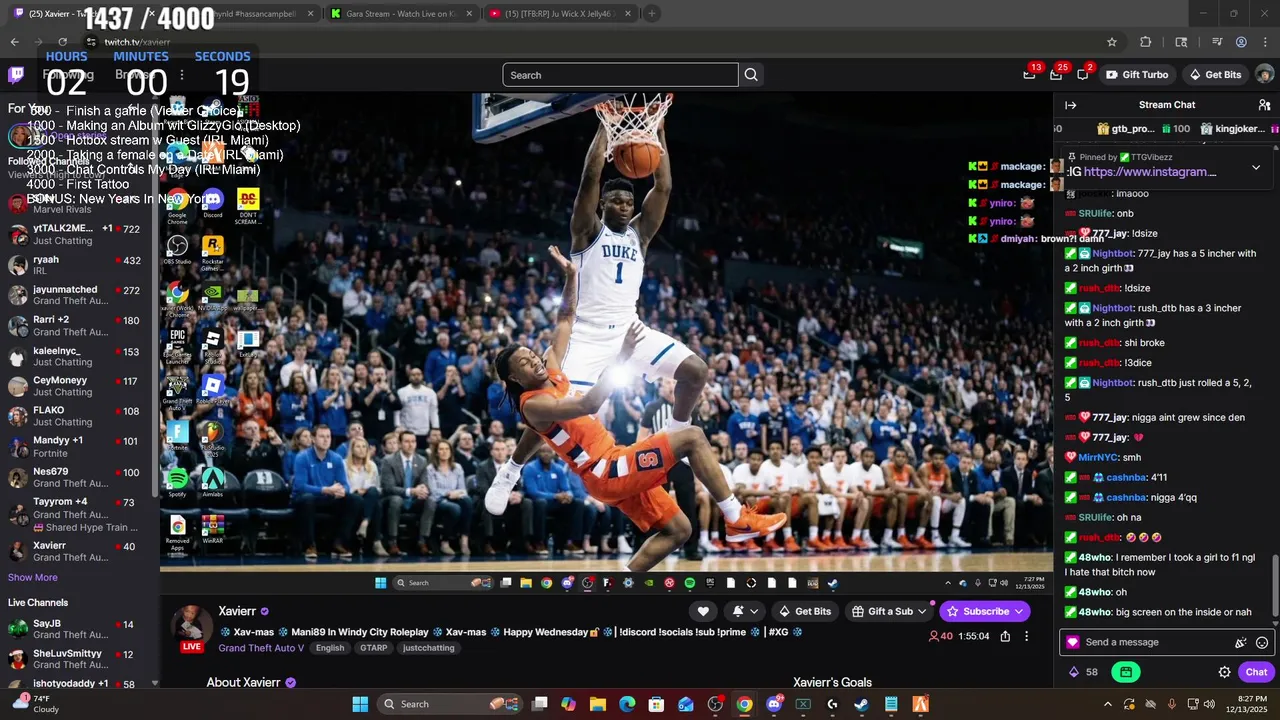Open stream more options three dots

[x=1026, y=636]
